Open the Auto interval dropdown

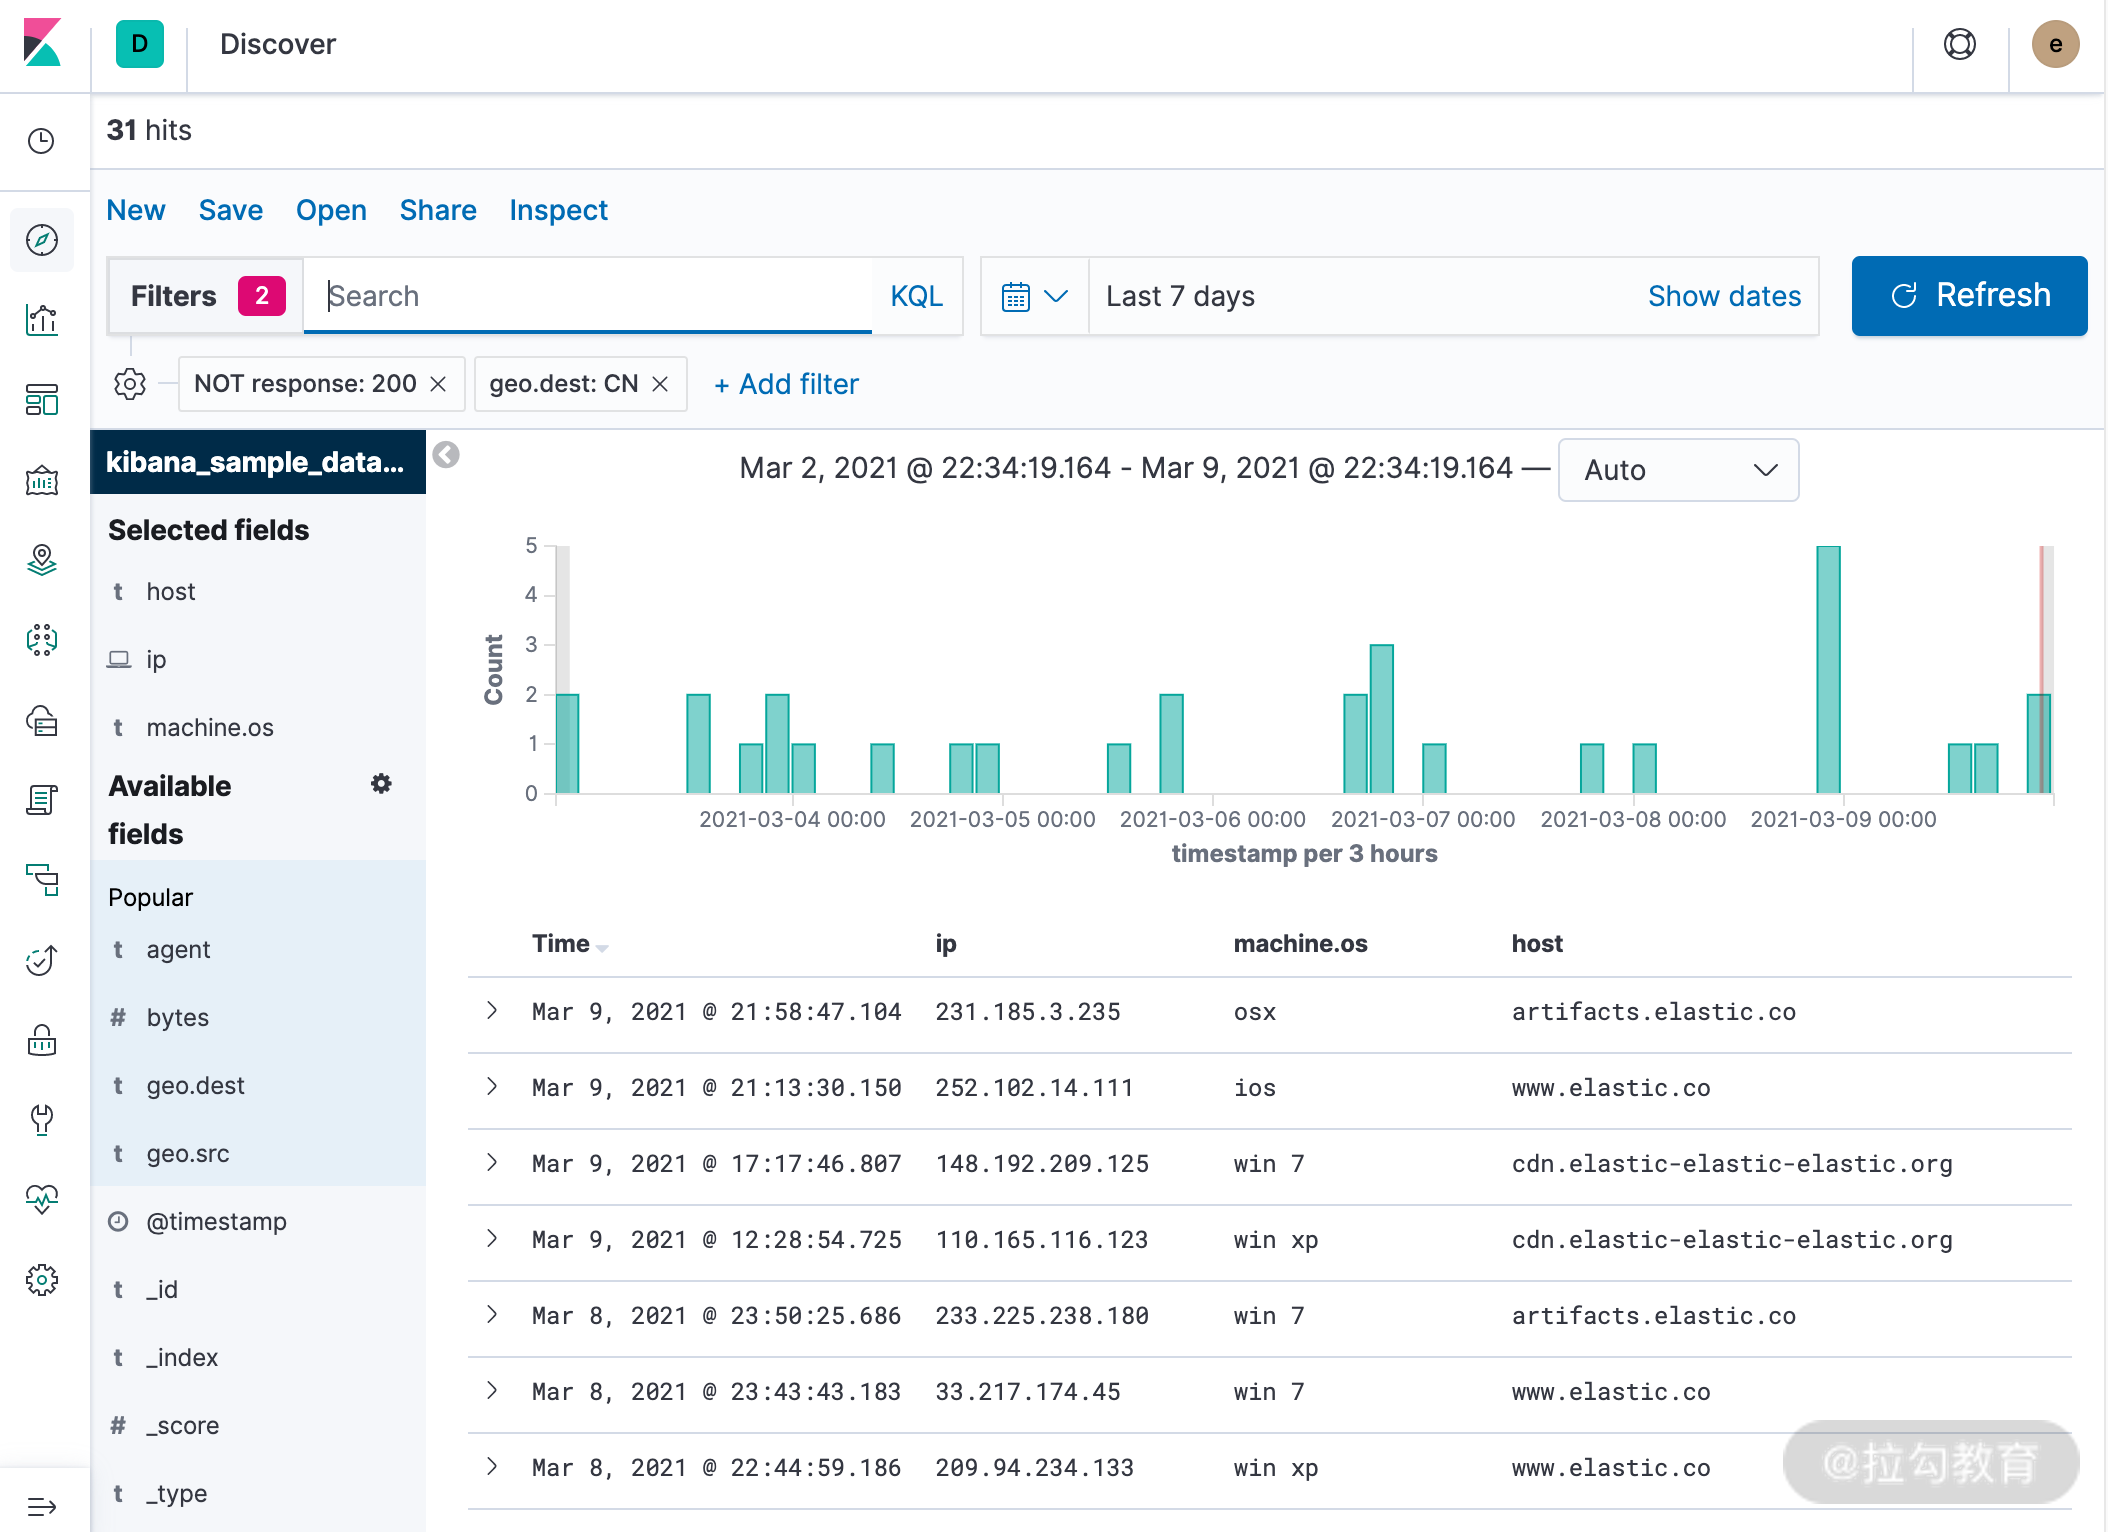click(1678, 470)
